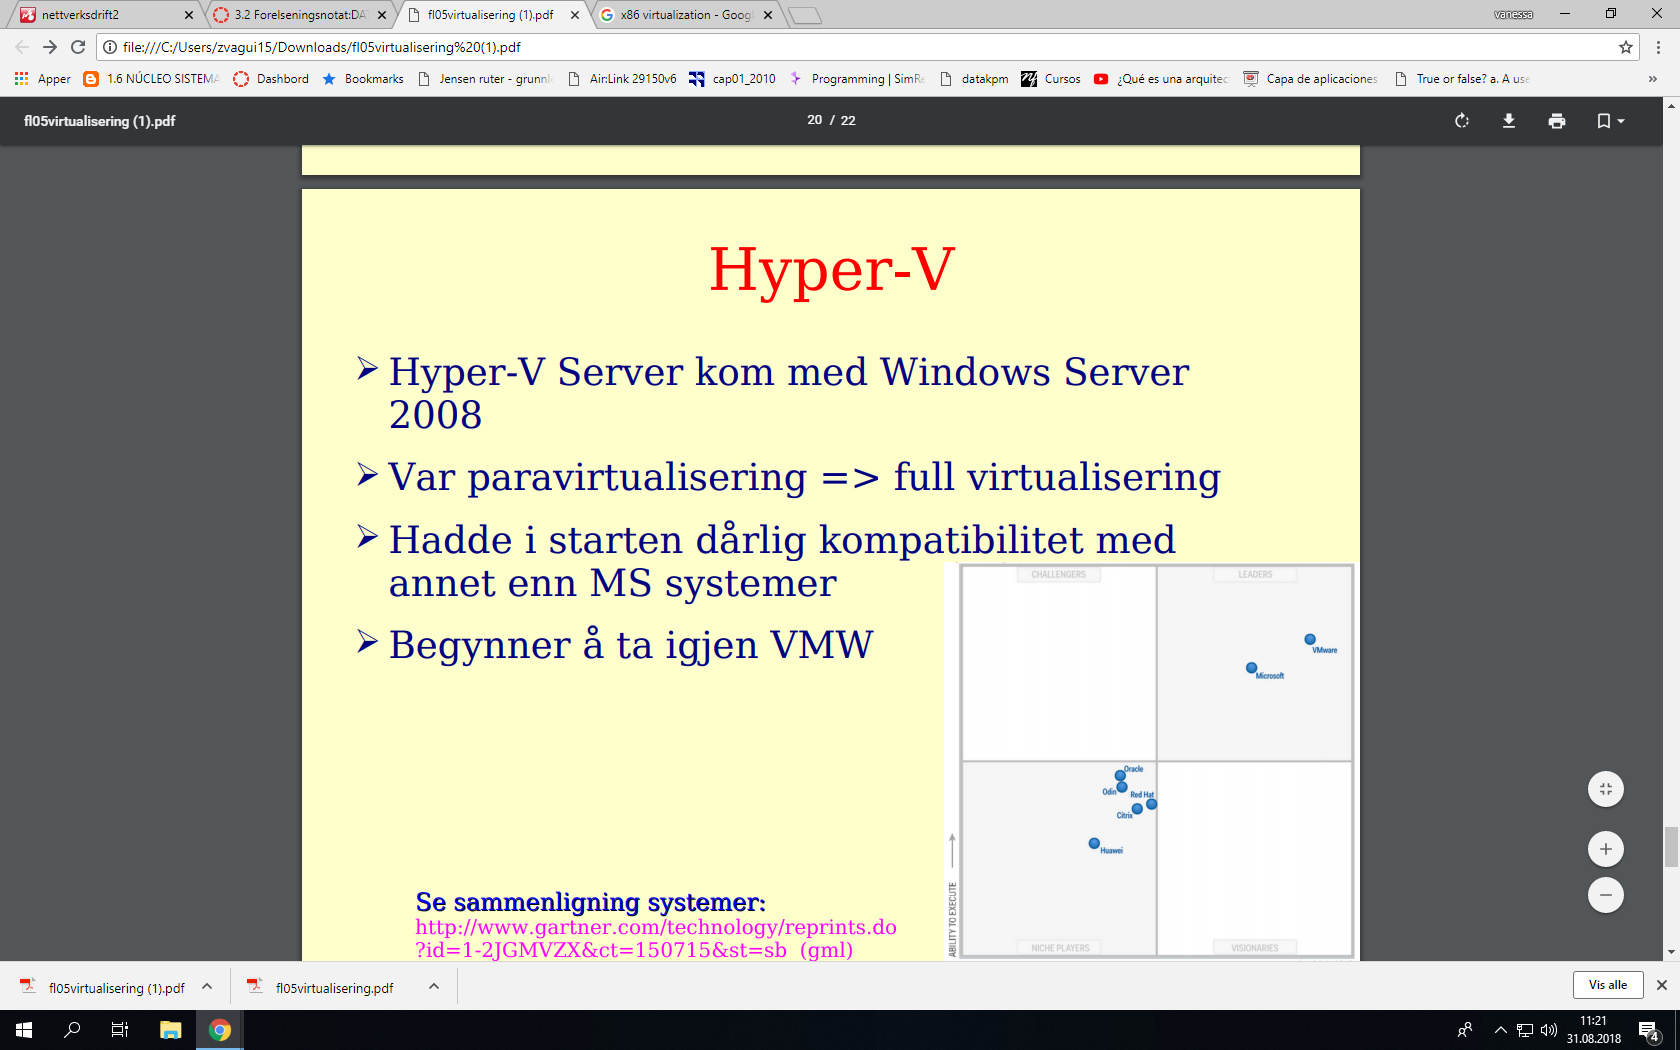Zoom out of the PDF

tap(1606, 895)
